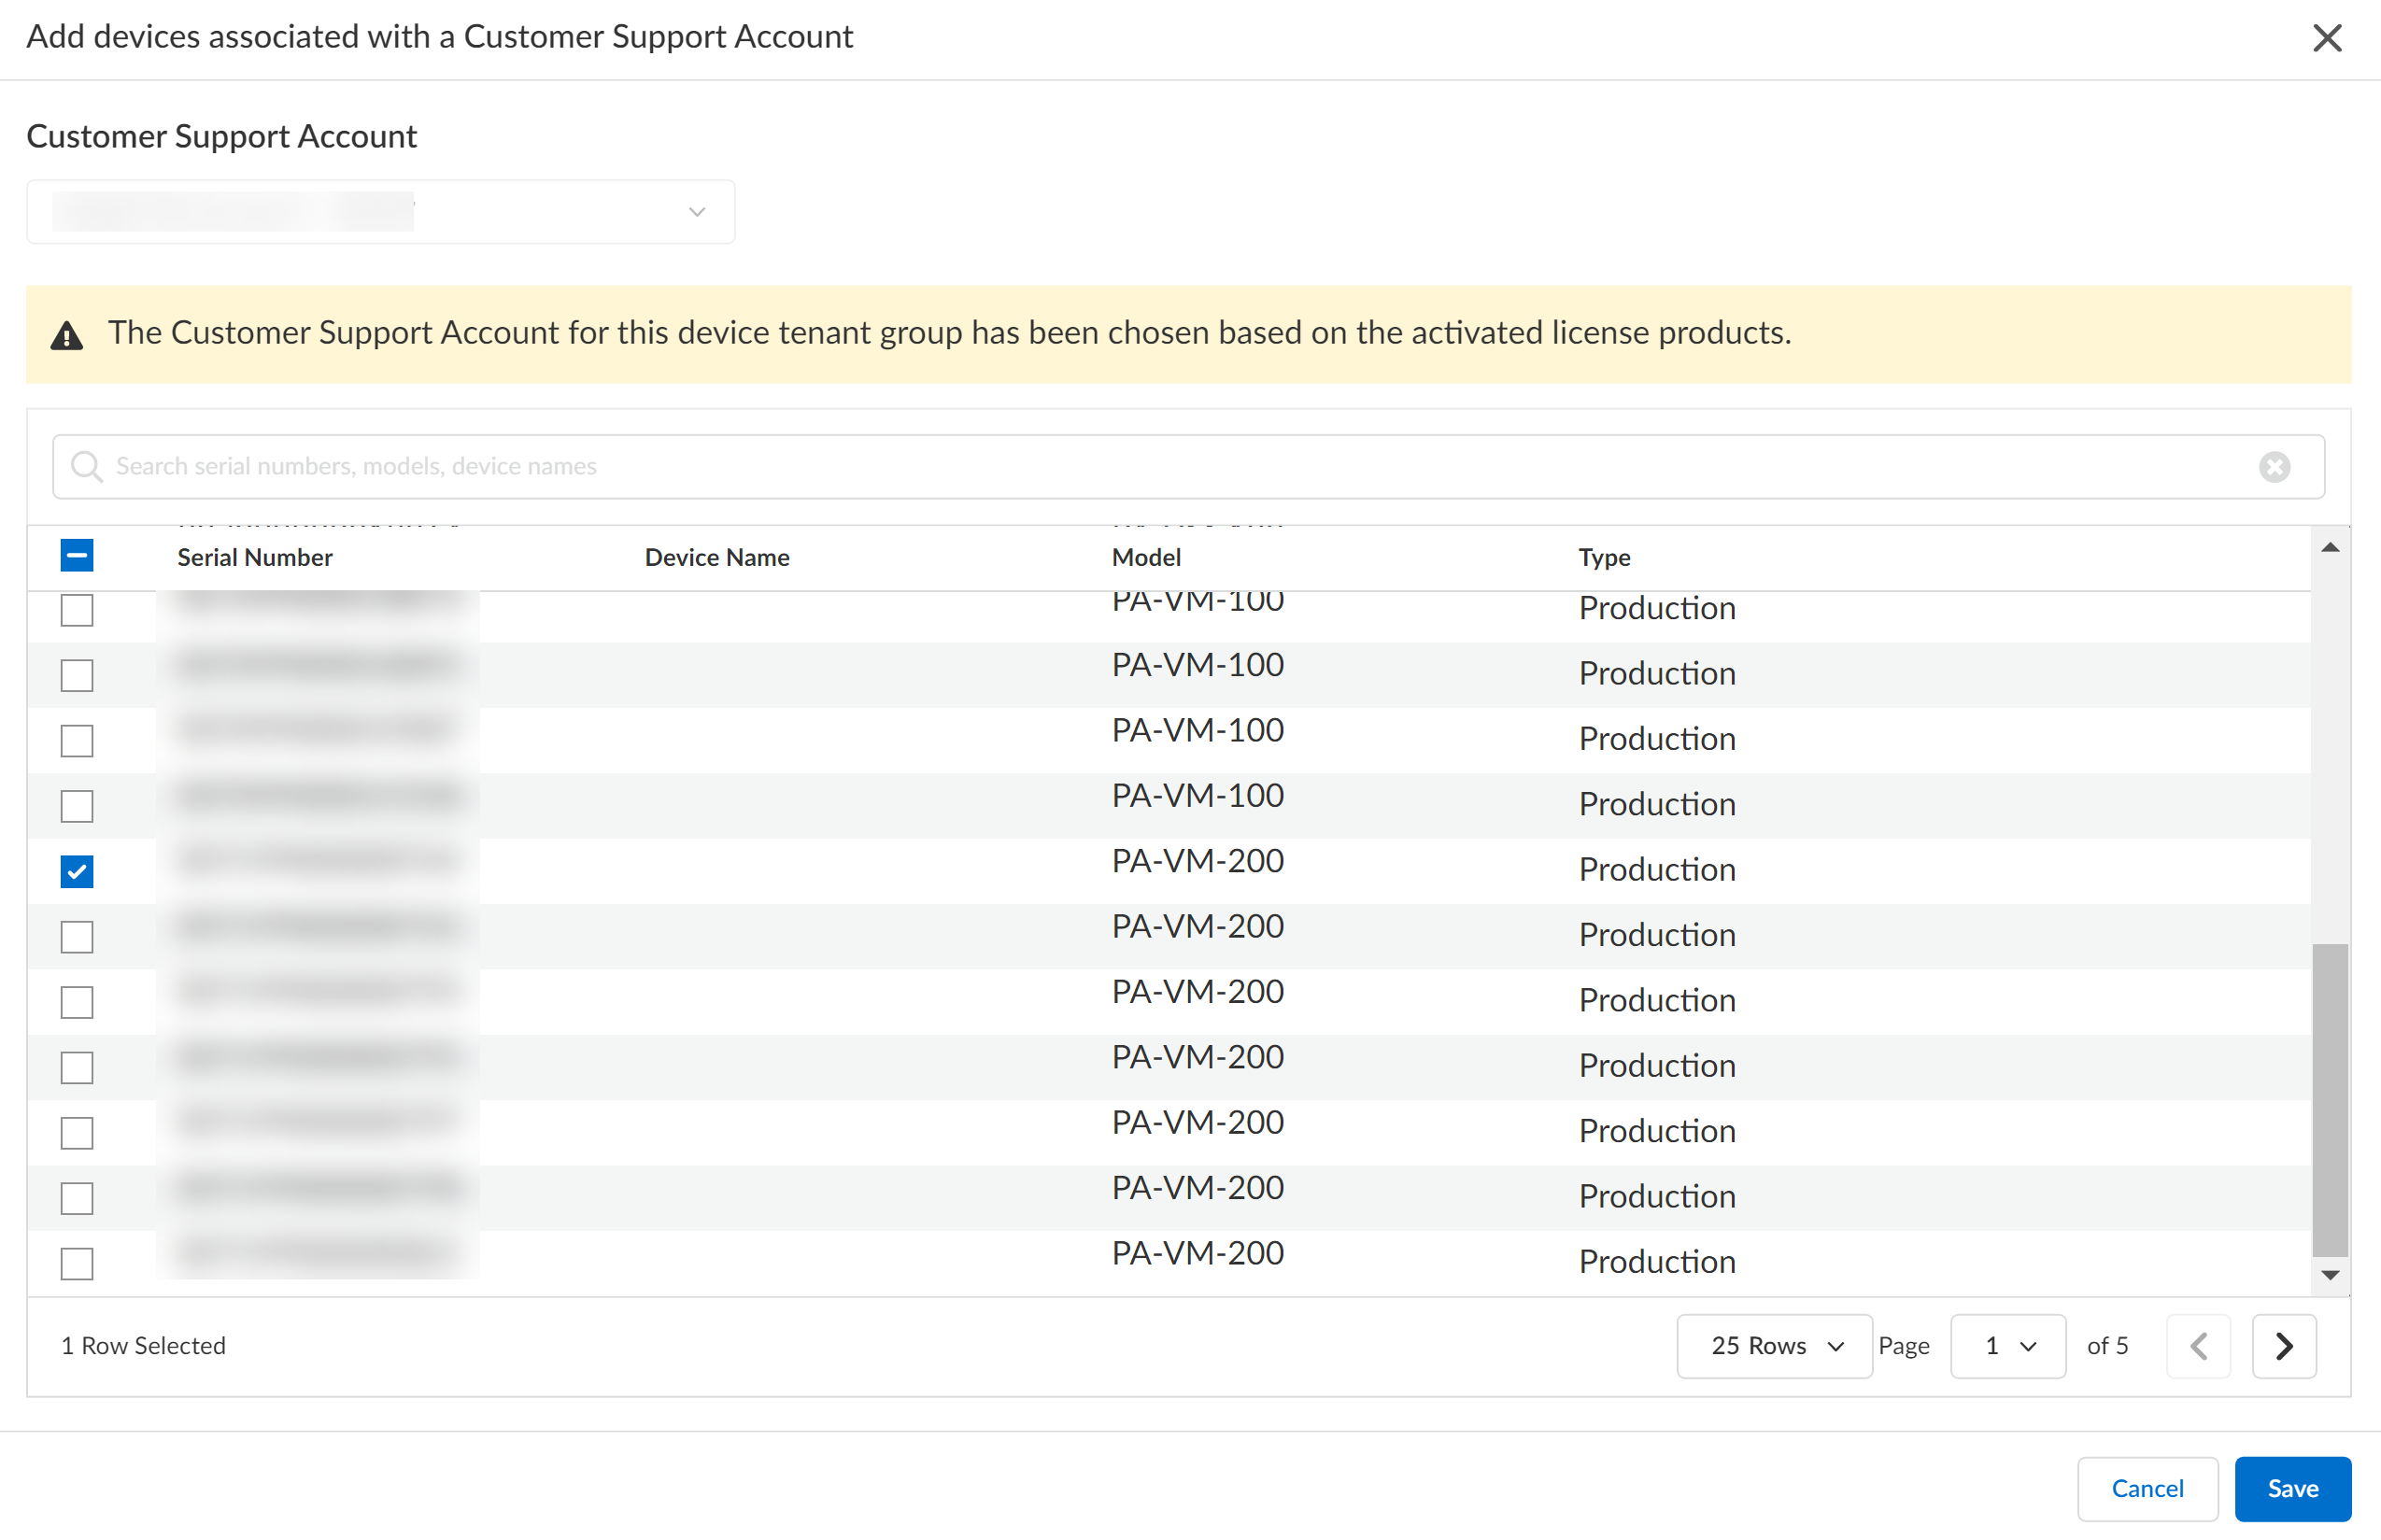Open the 25 Rows per-page dropdown

pyautogui.click(x=1773, y=1346)
